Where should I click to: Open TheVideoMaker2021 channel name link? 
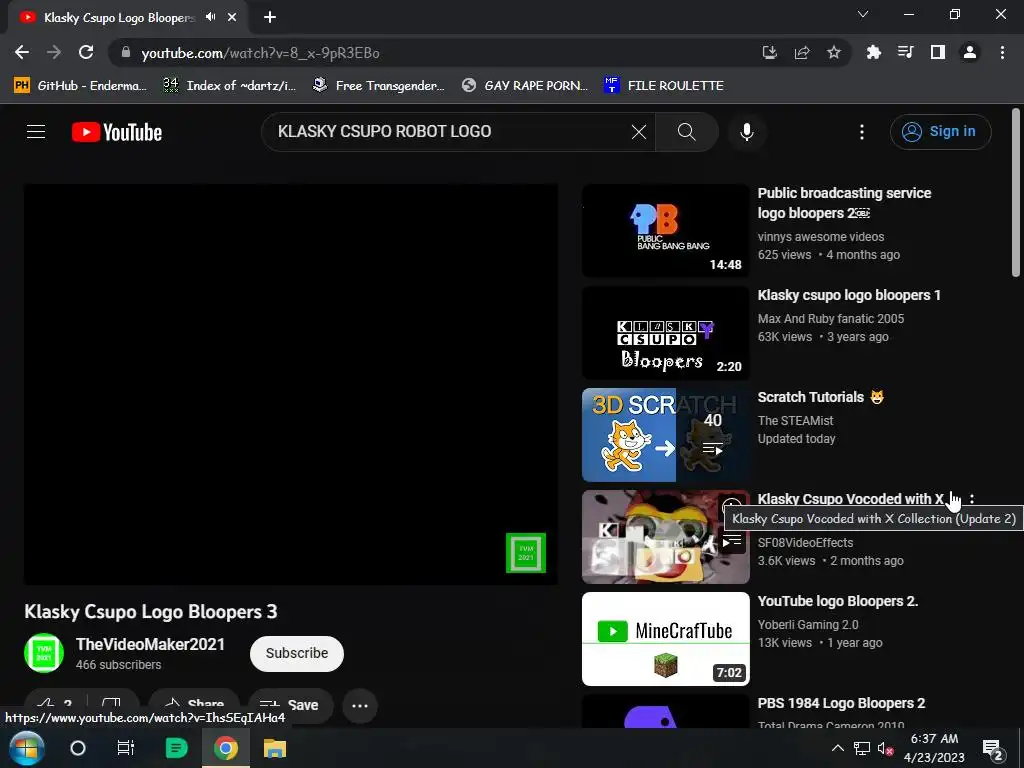tap(150, 645)
